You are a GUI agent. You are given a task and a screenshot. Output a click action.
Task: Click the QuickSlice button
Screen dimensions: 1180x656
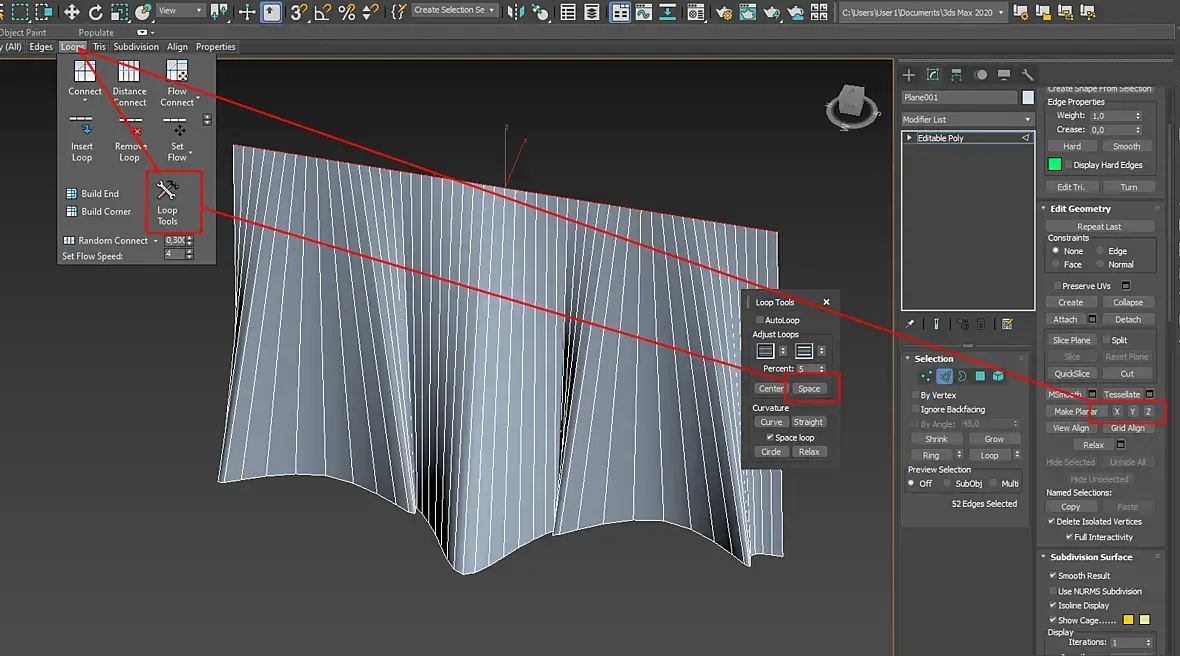[x=1071, y=374]
